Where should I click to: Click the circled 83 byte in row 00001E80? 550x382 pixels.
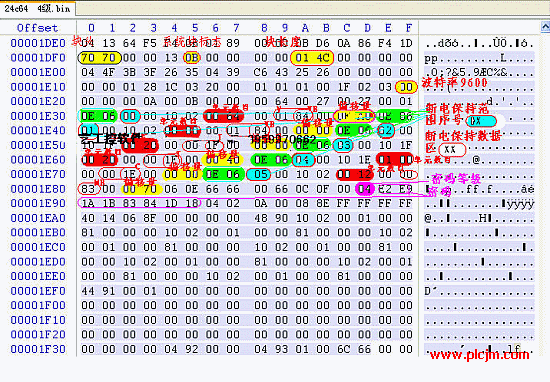pyautogui.click(x=89, y=189)
